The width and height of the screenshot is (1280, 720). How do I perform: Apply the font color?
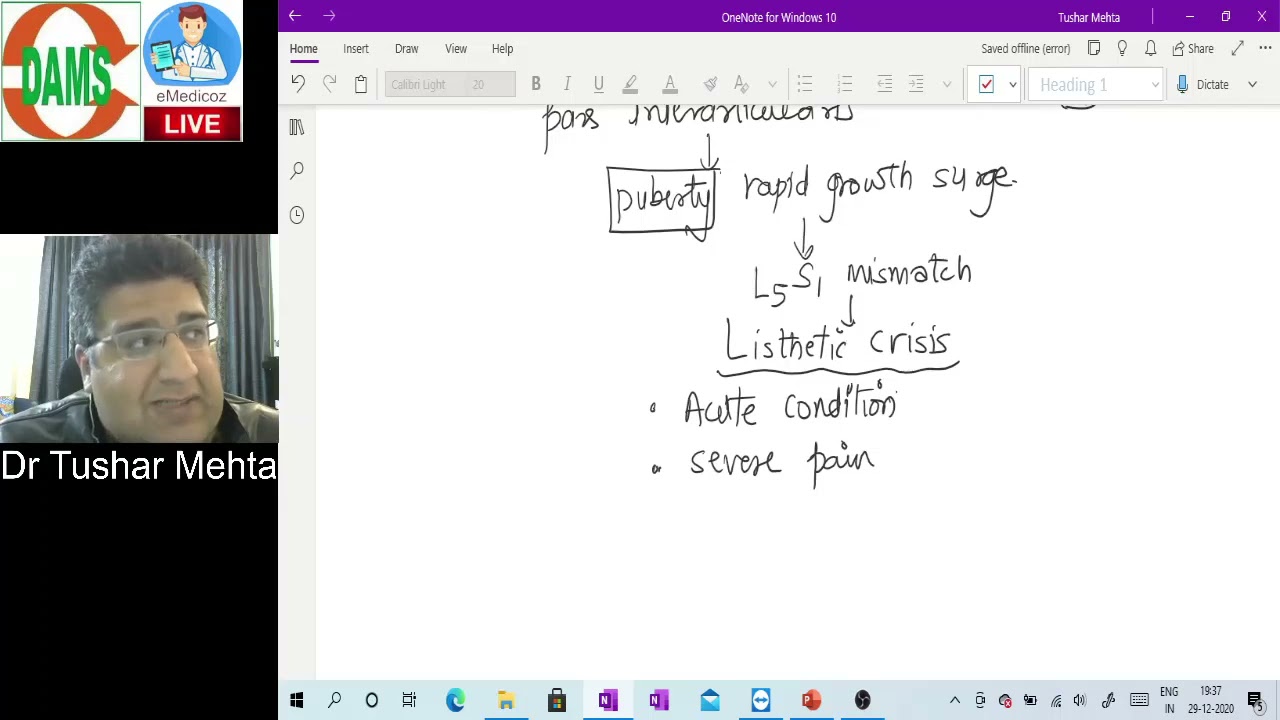coord(670,84)
